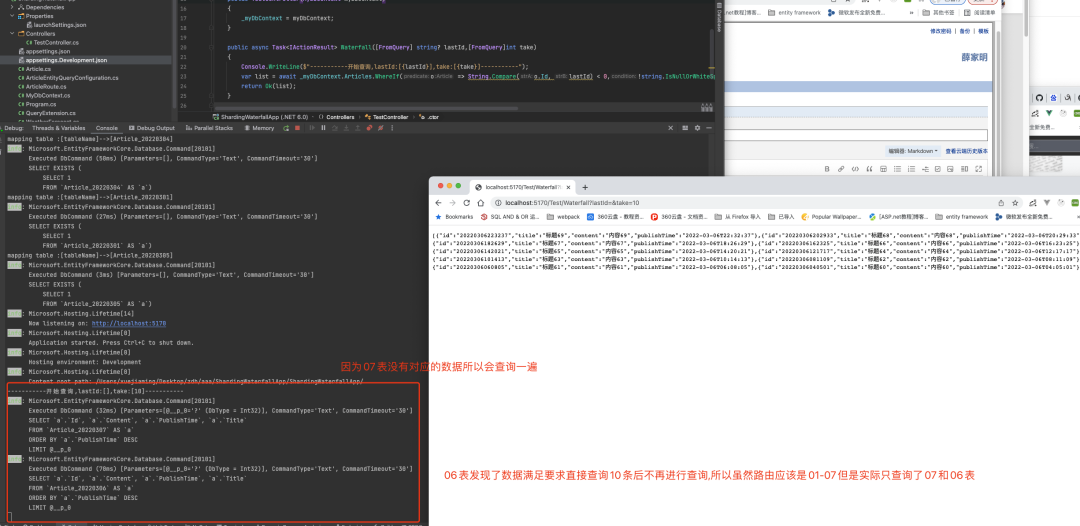Click share icon in localhost address bar
This screenshot has width=1080, height=526.
(1001, 203)
